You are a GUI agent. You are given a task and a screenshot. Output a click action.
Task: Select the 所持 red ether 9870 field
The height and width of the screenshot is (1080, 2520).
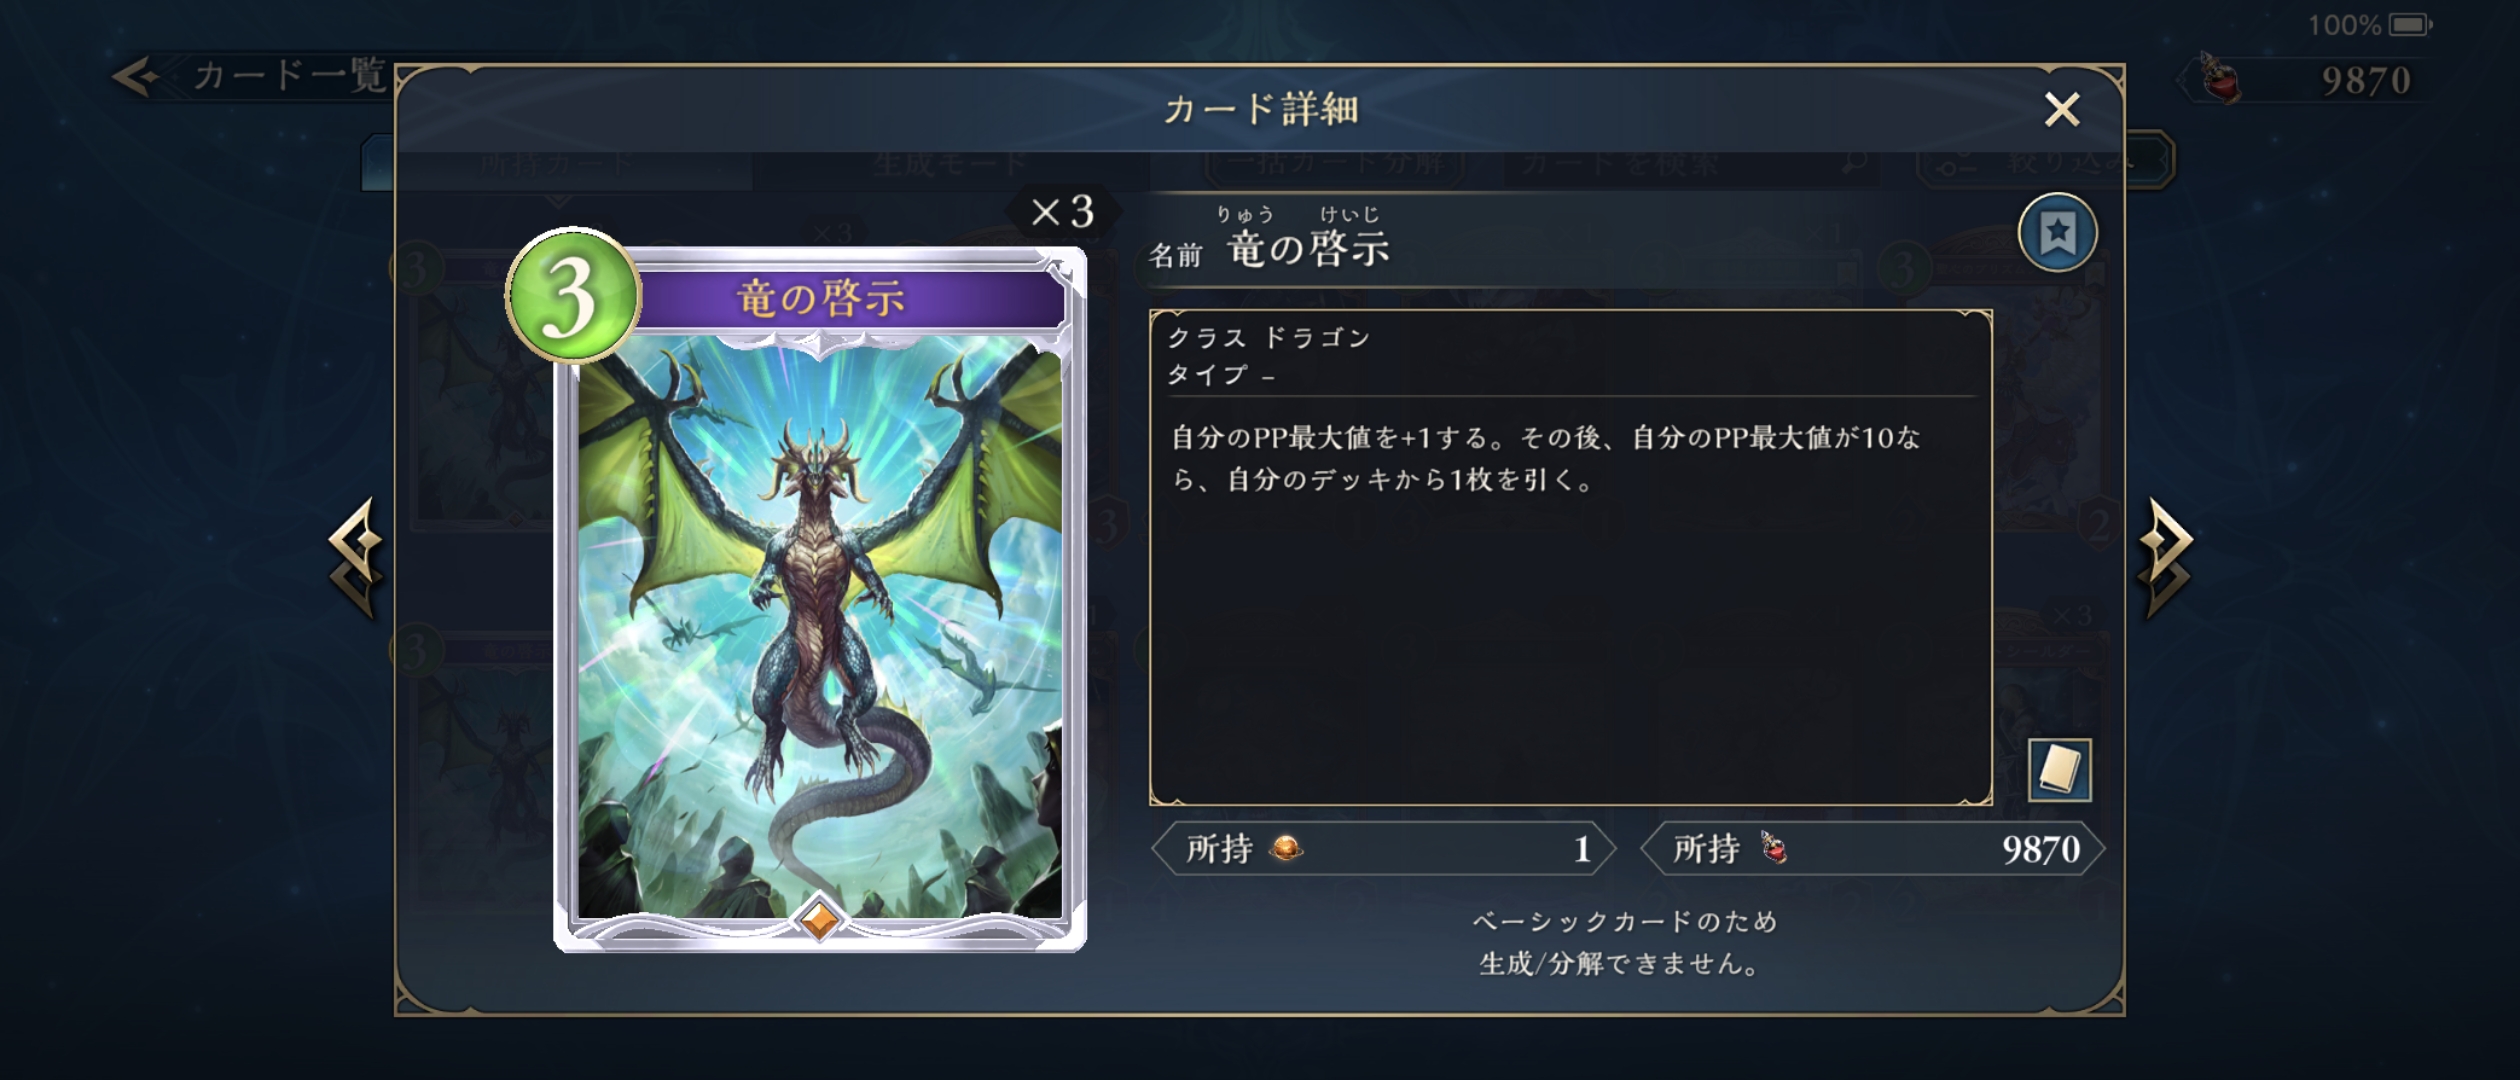(x=1872, y=849)
